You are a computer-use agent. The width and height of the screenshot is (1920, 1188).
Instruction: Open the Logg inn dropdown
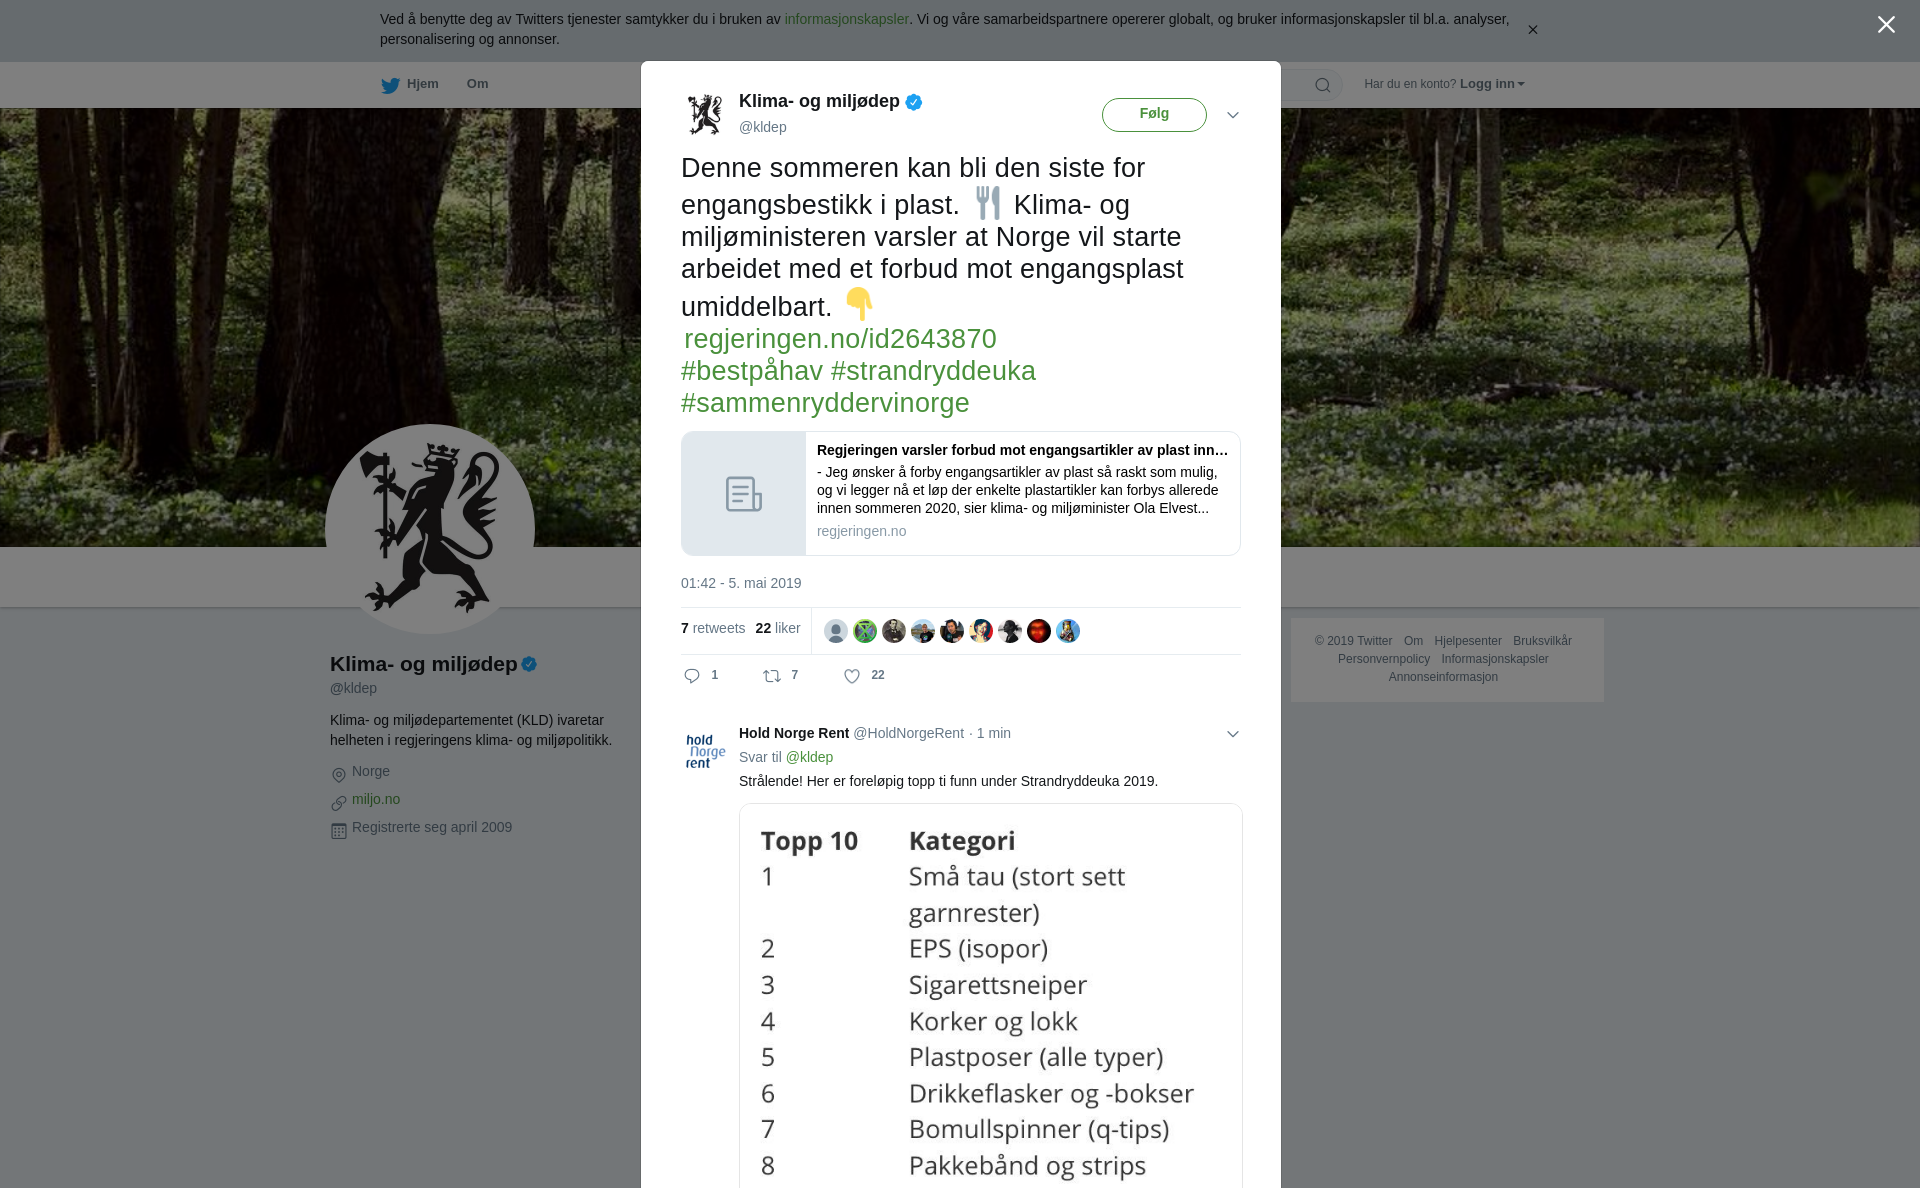point(1492,84)
